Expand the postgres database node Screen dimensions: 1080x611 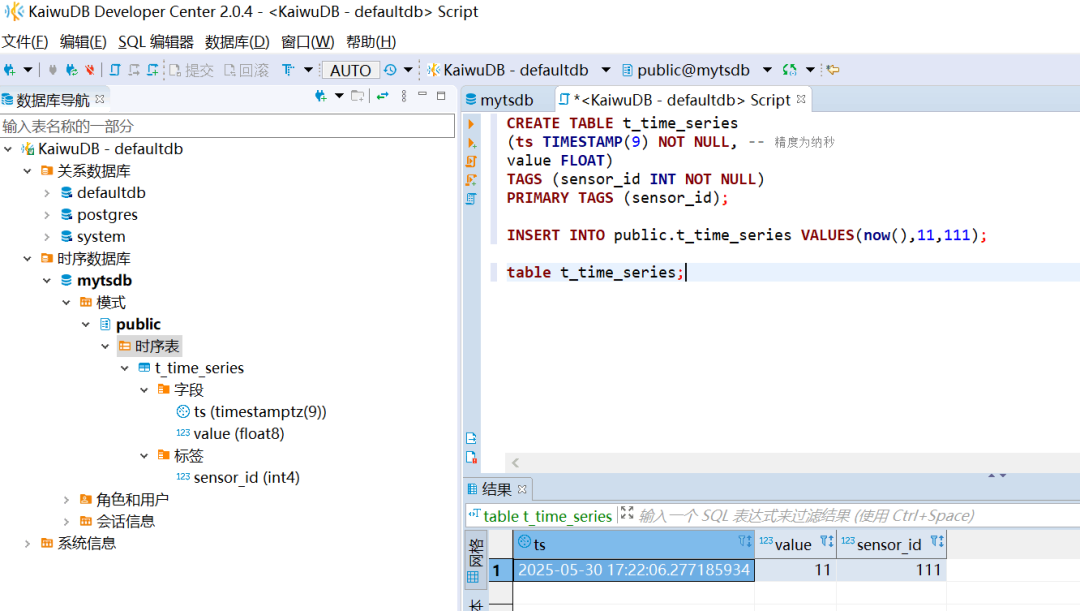[47, 215]
